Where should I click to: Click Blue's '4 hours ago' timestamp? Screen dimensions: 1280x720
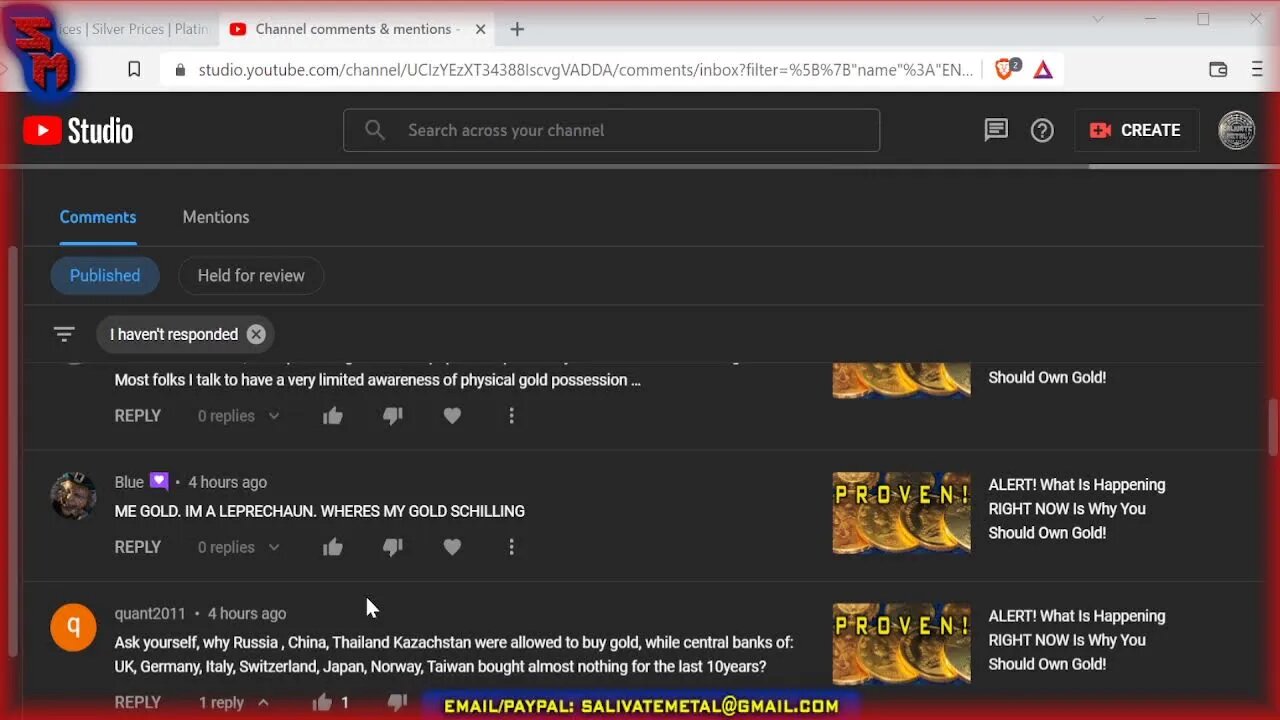pos(227,482)
